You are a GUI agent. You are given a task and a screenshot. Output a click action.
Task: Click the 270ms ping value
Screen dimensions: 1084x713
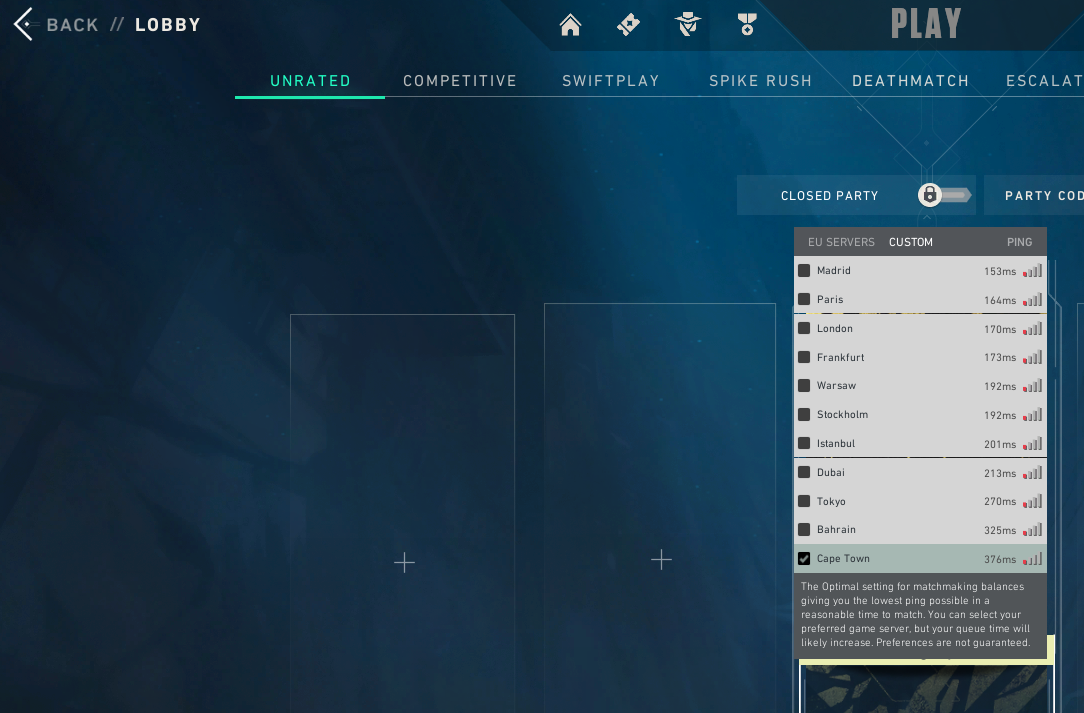(1000, 501)
